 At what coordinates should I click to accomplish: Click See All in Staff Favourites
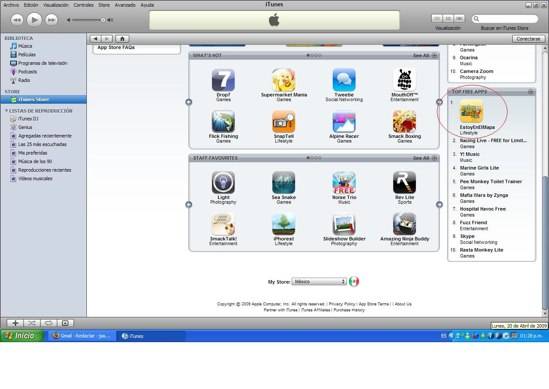coord(424,158)
